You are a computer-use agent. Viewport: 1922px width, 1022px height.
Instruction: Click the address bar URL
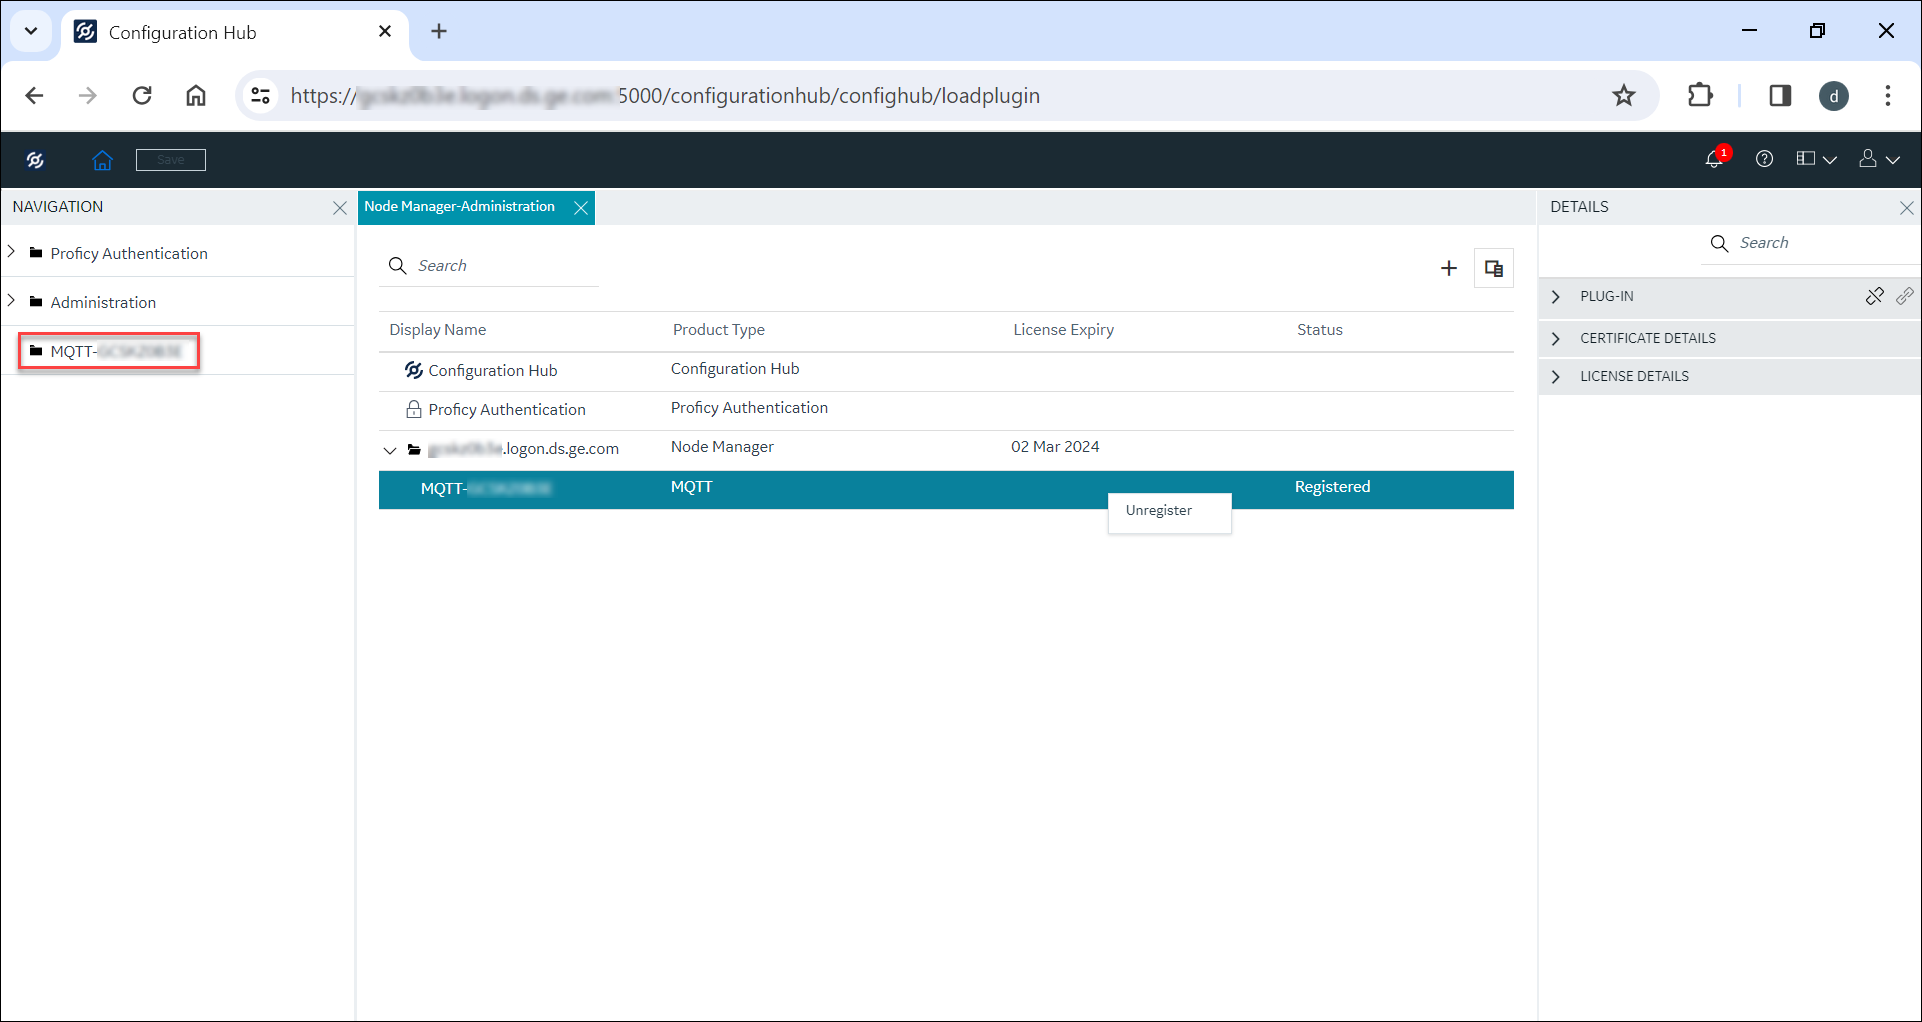(665, 96)
